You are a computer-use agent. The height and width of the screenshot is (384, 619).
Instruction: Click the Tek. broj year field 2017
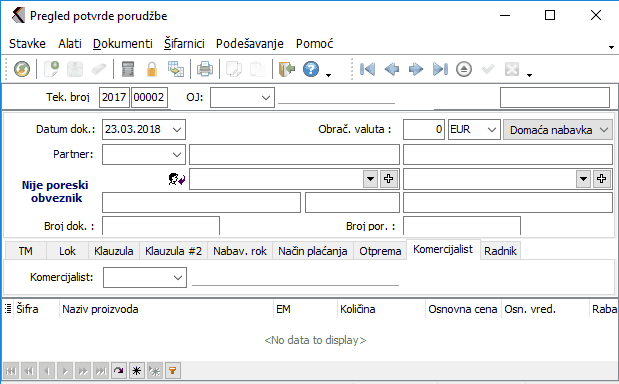pyautogui.click(x=114, y=97)
